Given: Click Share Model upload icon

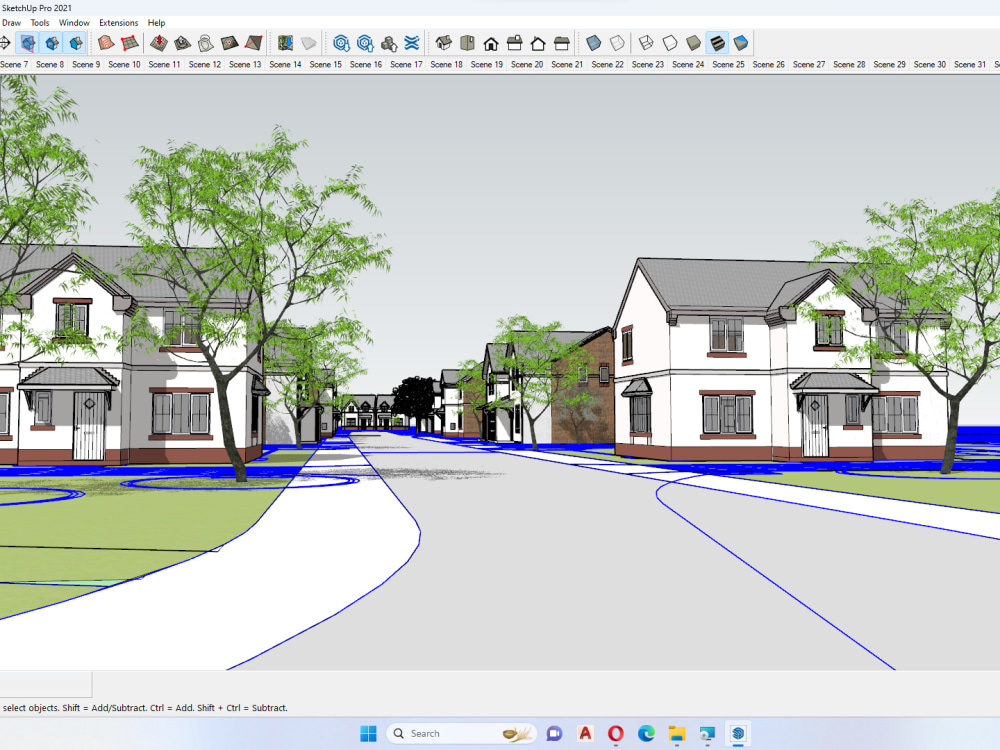Looking at the screenshot, I should (365, 43).
